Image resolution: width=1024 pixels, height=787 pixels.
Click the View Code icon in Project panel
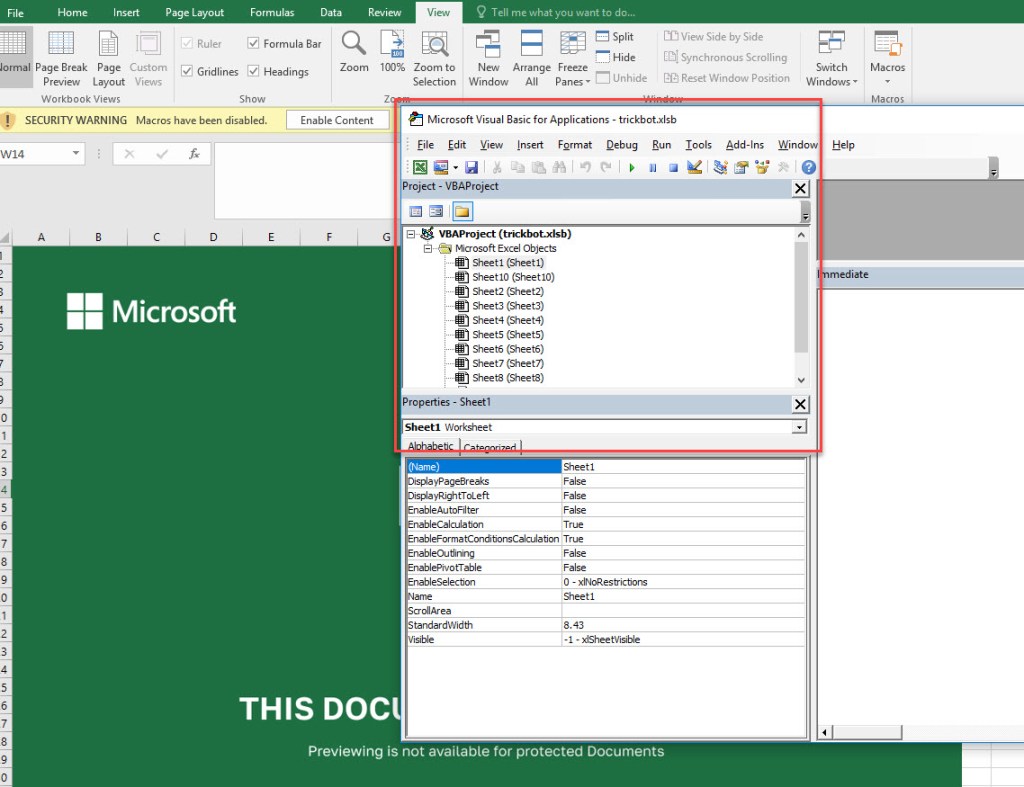416,211
